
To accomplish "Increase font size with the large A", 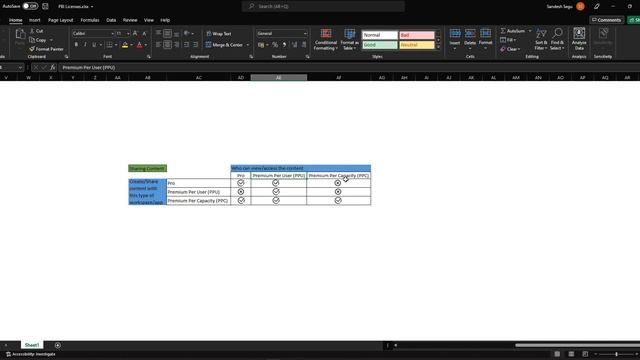I will tap(135, 33).
